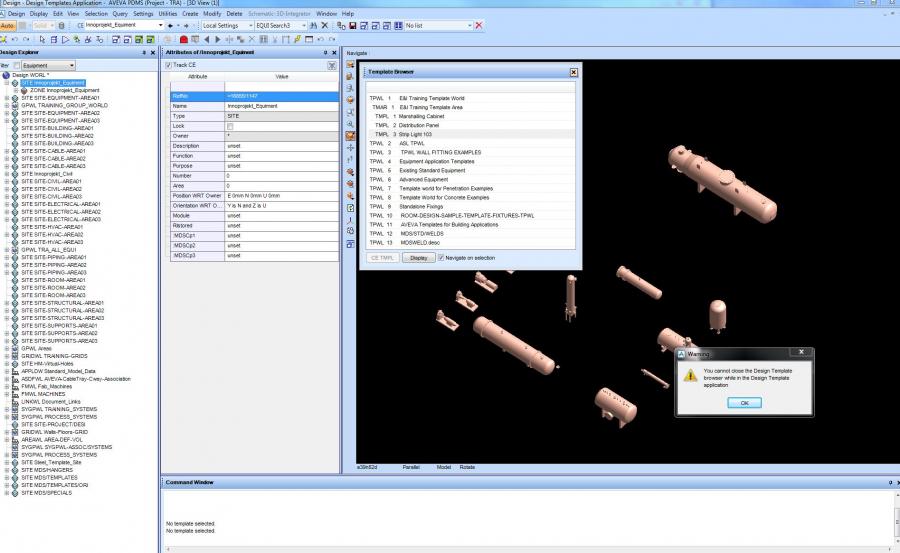The image size is (900, 553).
Task: Open the Create menu
Action: [x=190, y=13]
